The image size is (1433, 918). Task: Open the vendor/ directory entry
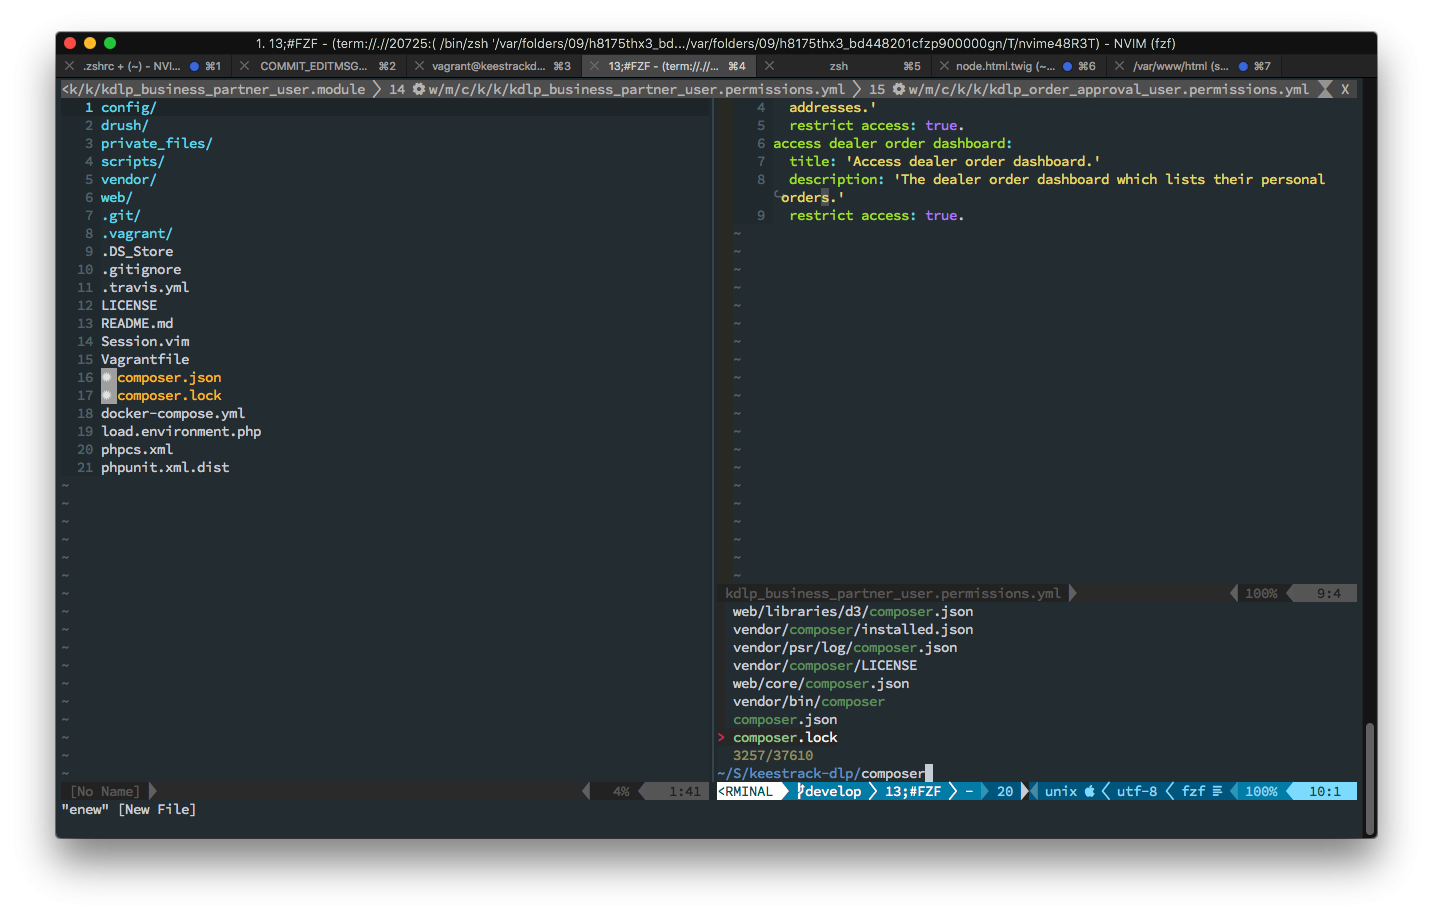tap(129, 179)
